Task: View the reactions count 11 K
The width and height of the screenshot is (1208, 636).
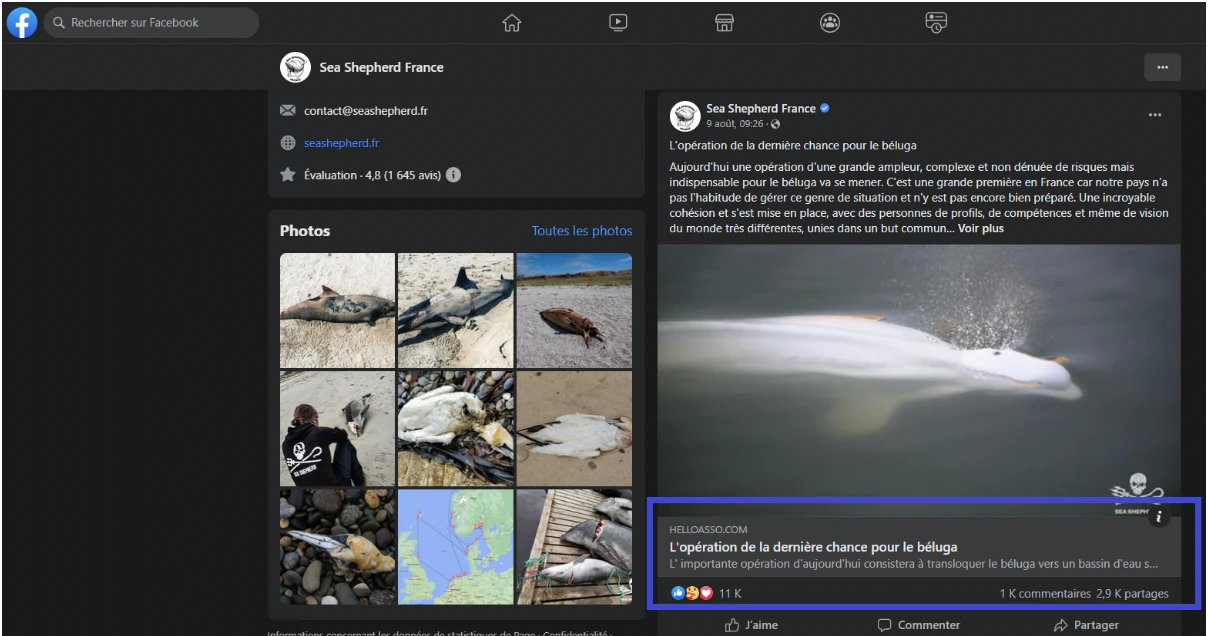Action: 730,593
